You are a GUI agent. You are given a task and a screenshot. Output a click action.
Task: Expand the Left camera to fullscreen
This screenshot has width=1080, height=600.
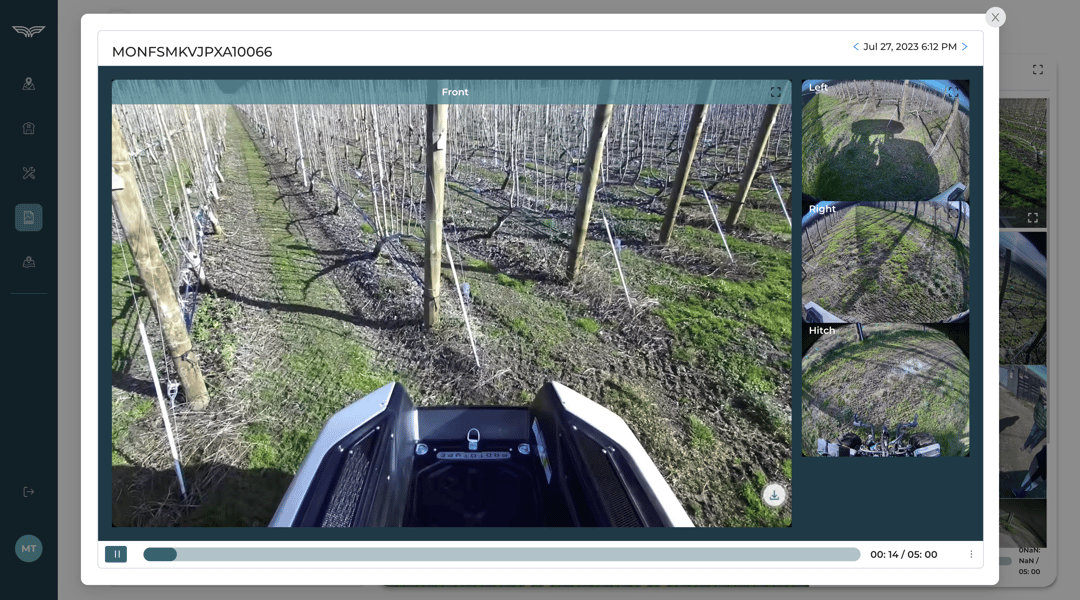click(953, 93)
